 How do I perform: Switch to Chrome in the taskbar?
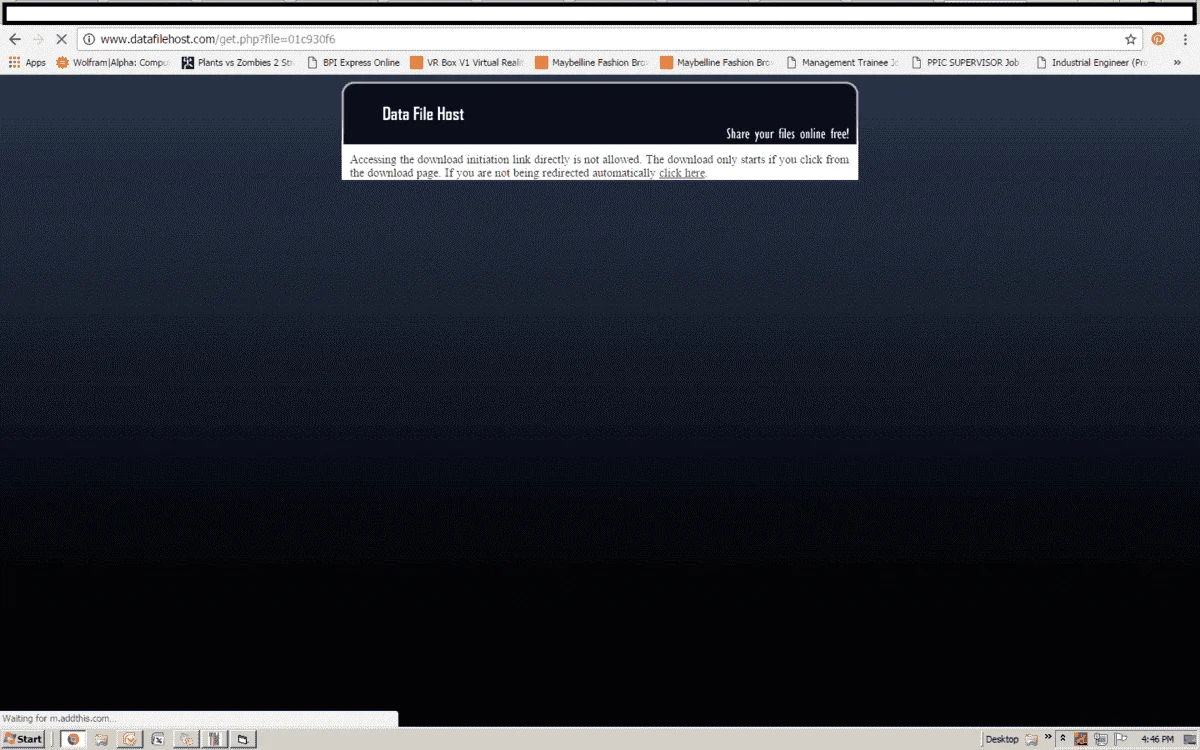73,739
